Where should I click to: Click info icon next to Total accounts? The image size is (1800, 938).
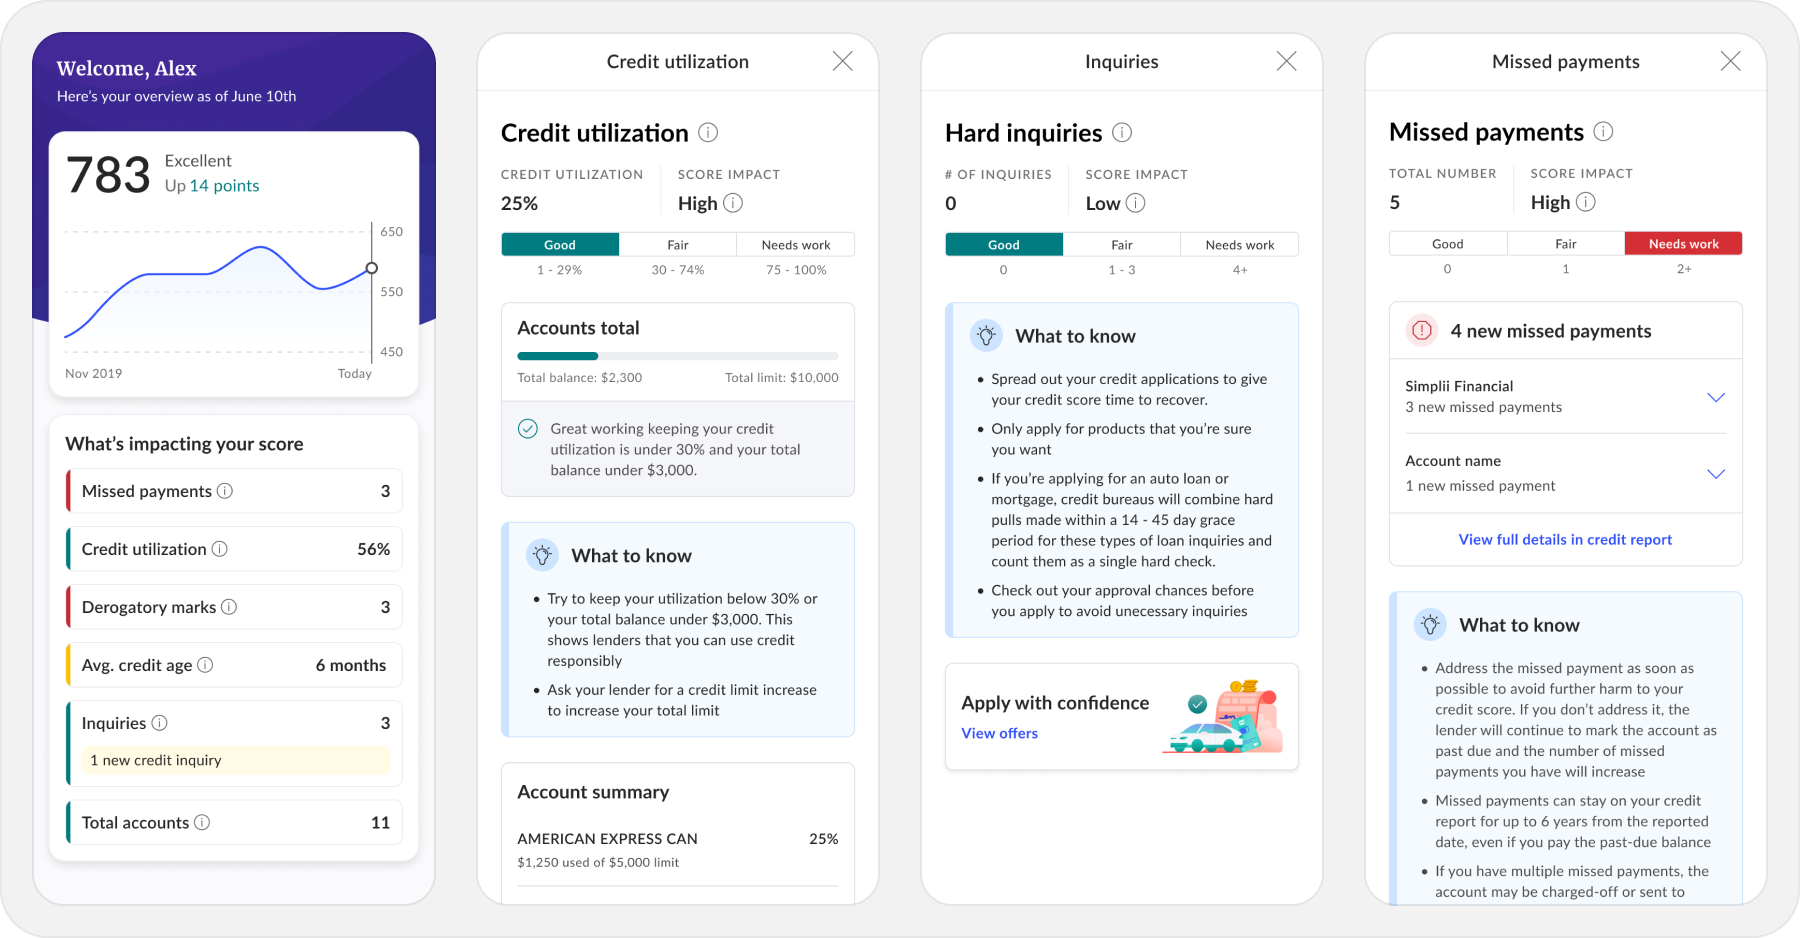(202, 822)
